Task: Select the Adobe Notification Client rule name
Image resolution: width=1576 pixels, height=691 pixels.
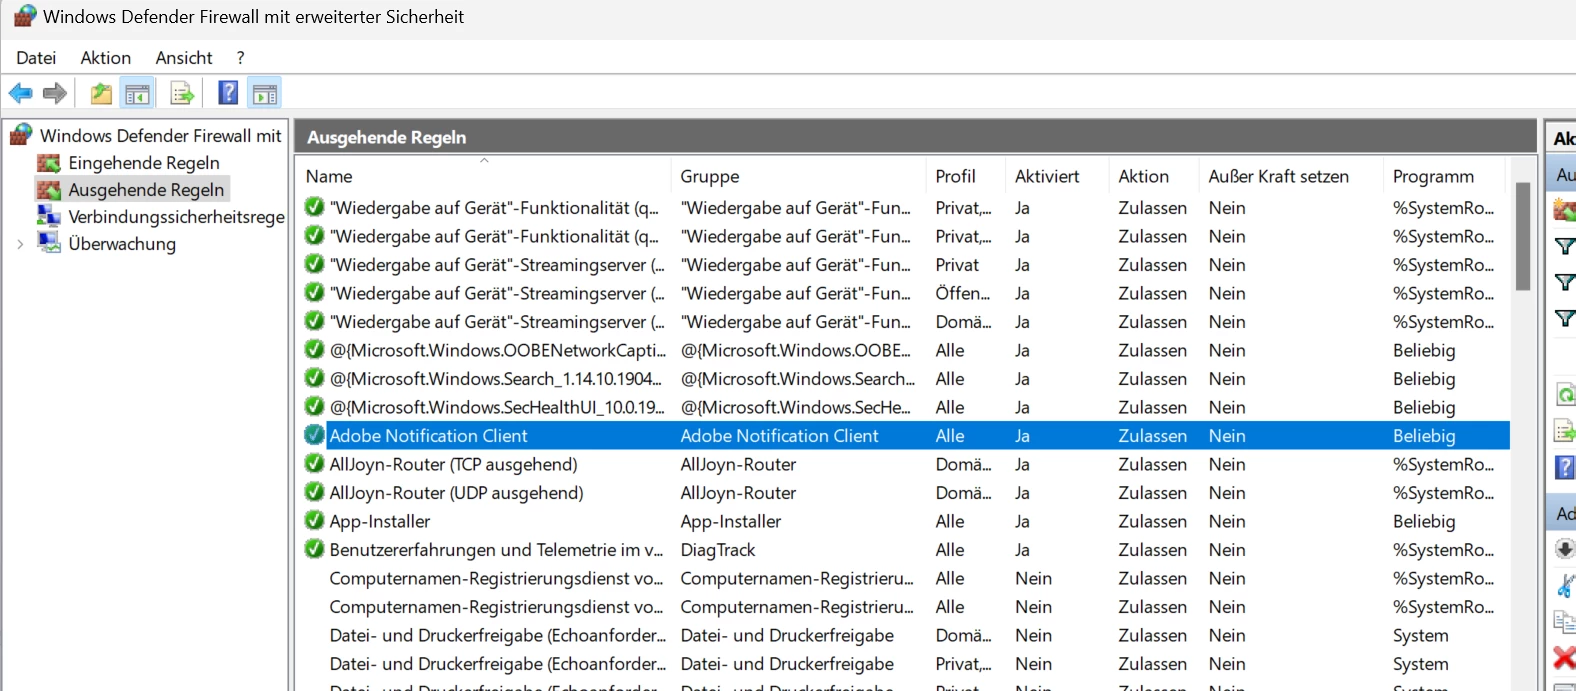Action: pos(428,436)
